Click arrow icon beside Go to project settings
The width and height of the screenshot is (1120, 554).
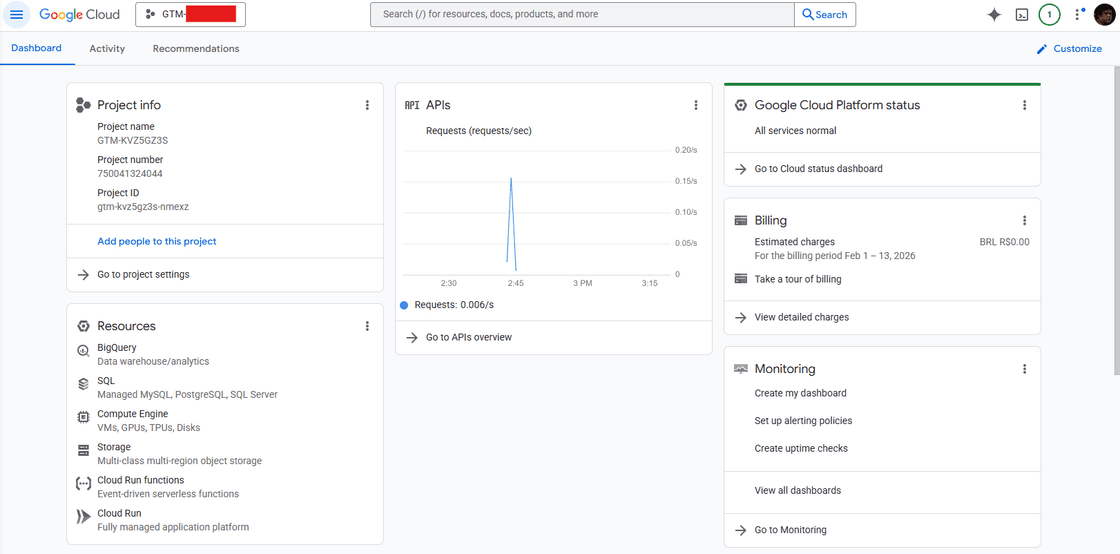[x=83, y=274]
